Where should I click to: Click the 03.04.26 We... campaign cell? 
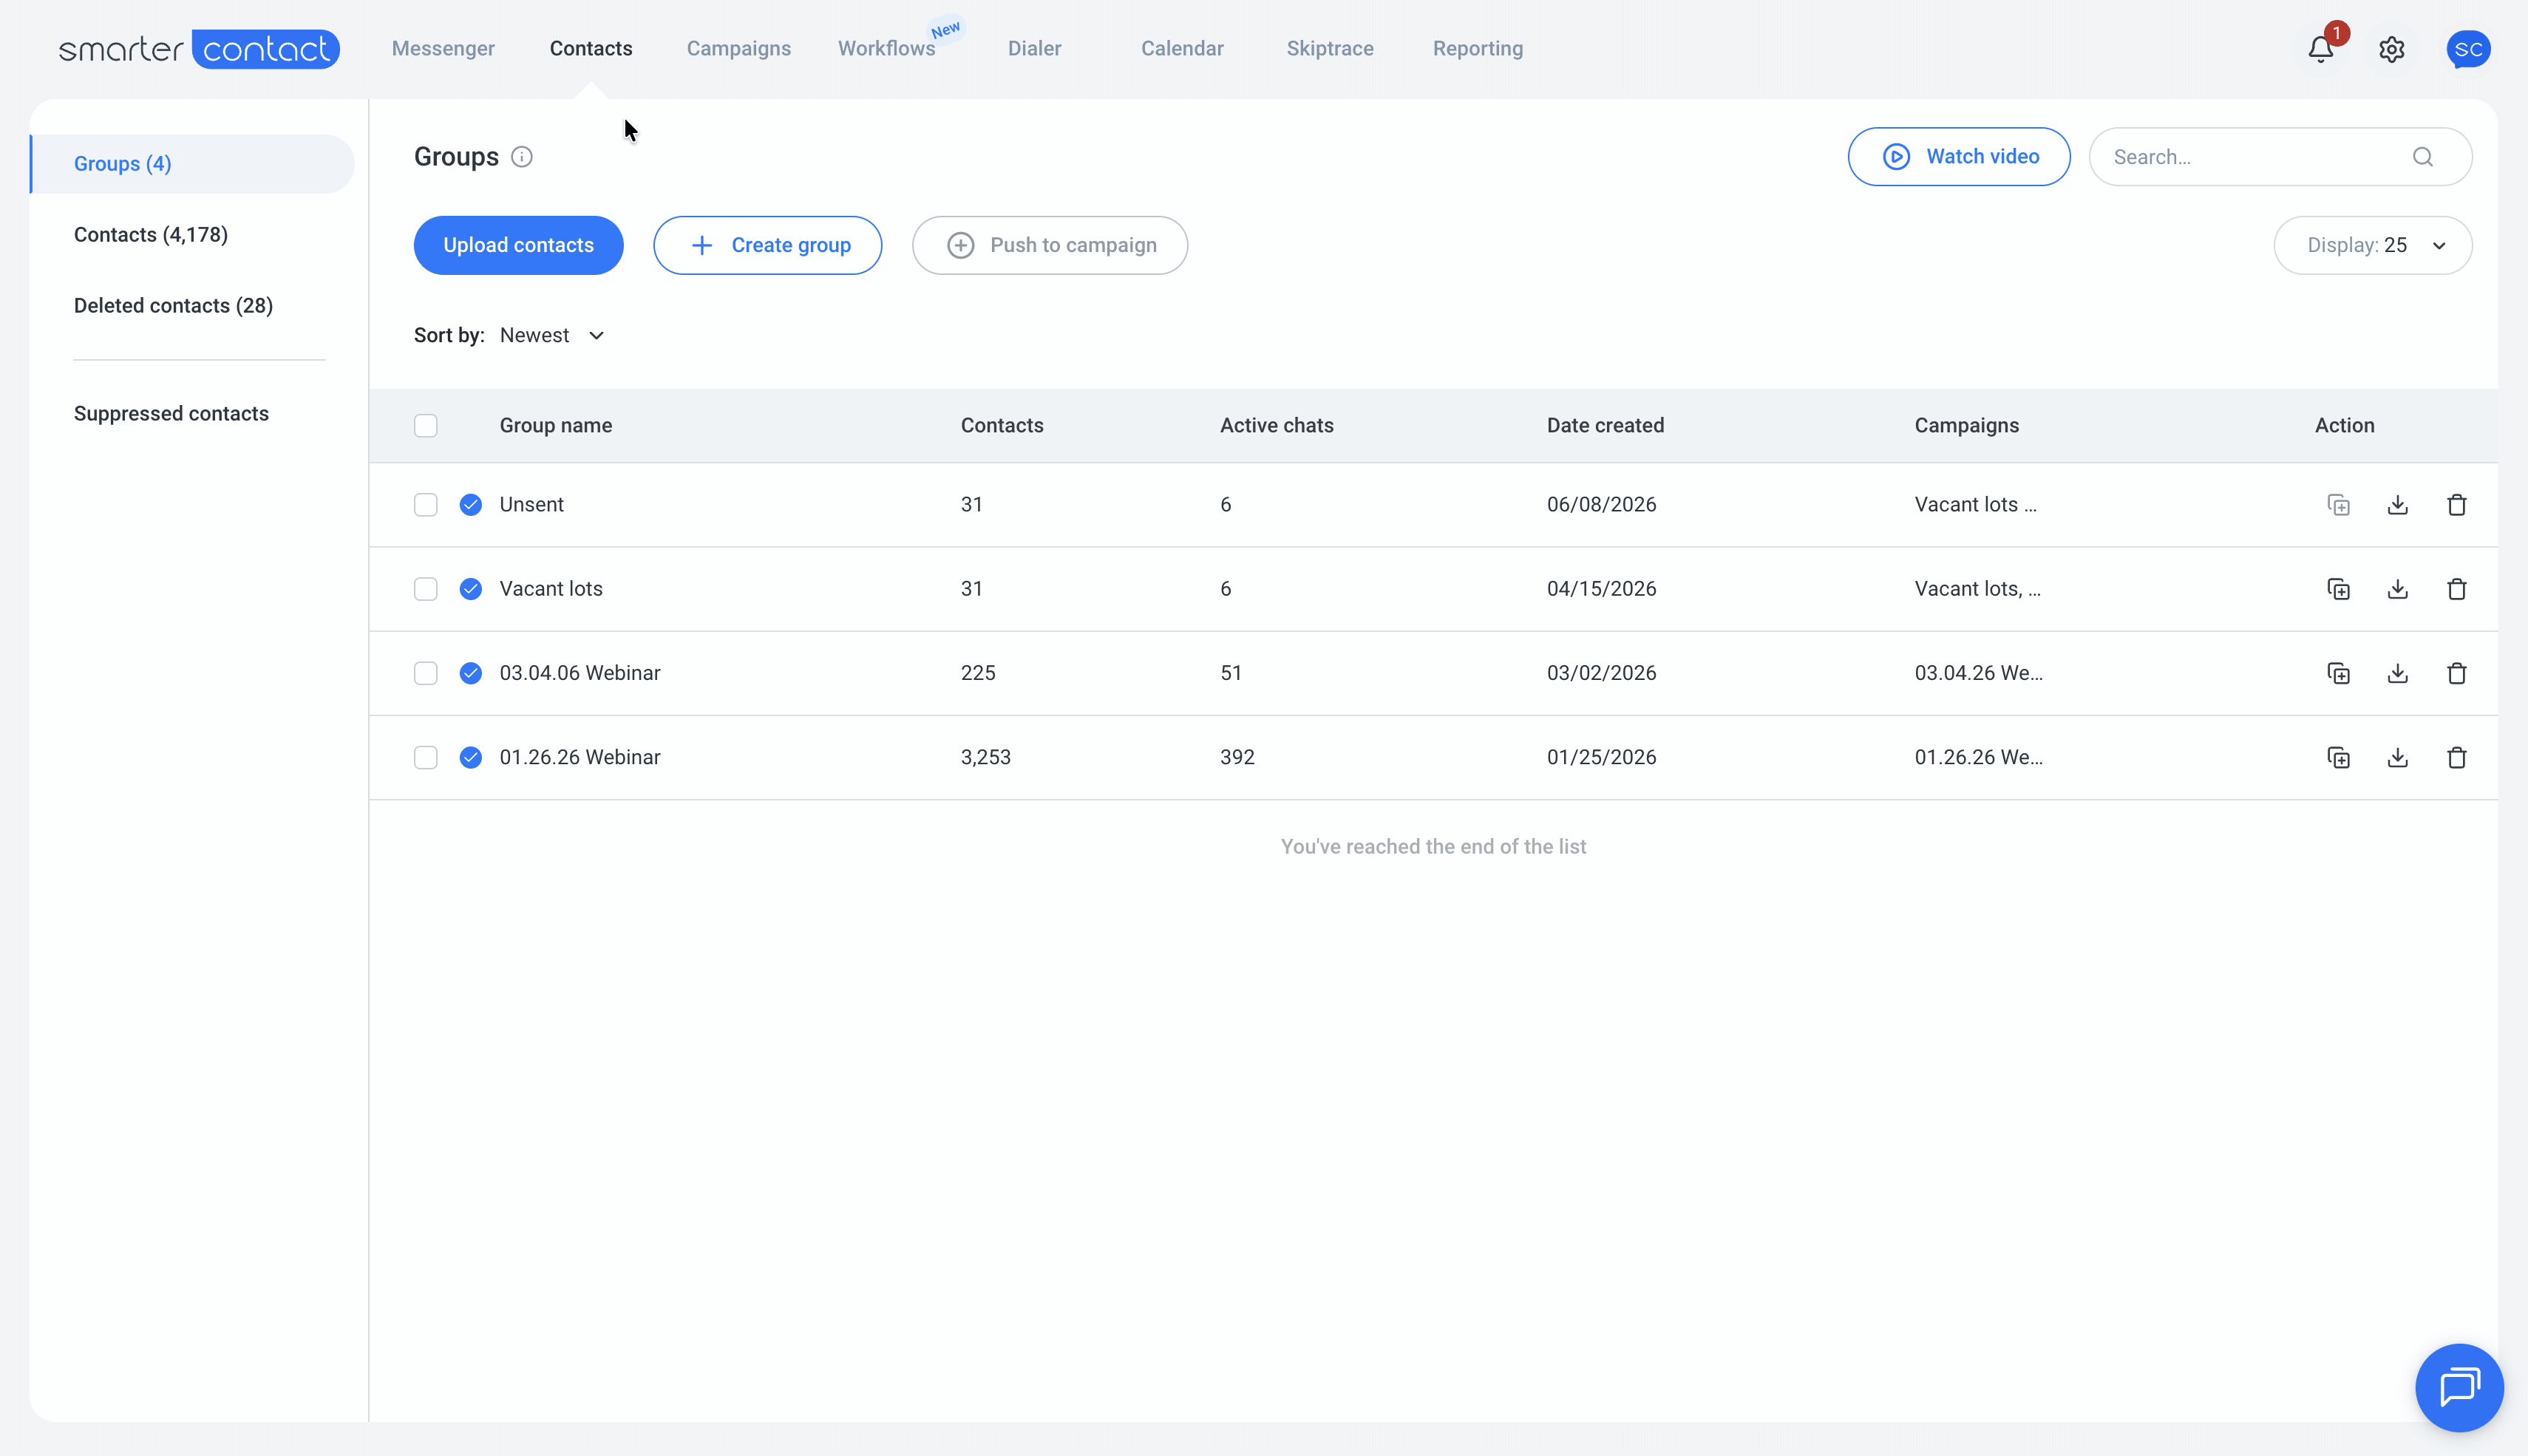click(1978, 673)
